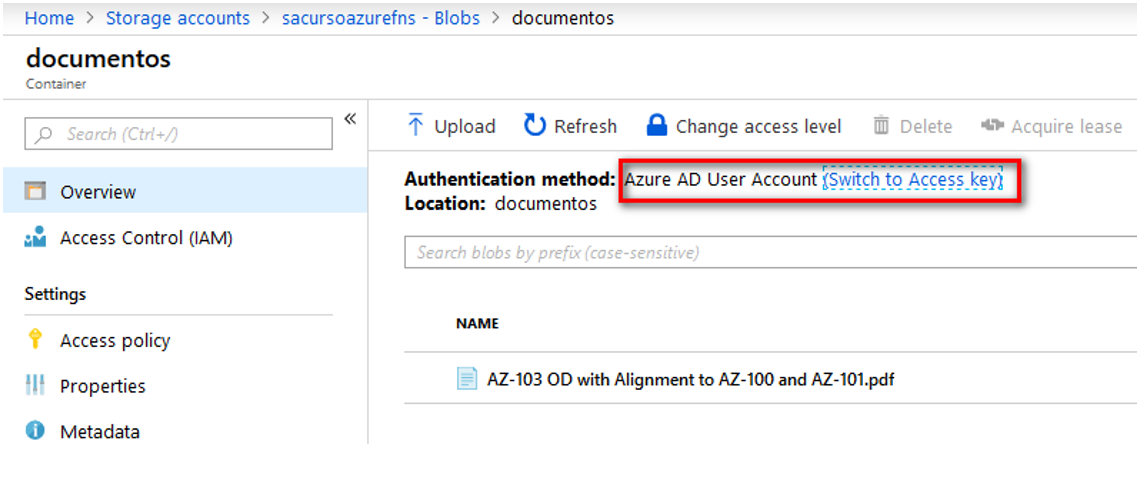Click the Search blobs by prefix field
This screenshot has height=480, width=1141.
click(771, 252)
